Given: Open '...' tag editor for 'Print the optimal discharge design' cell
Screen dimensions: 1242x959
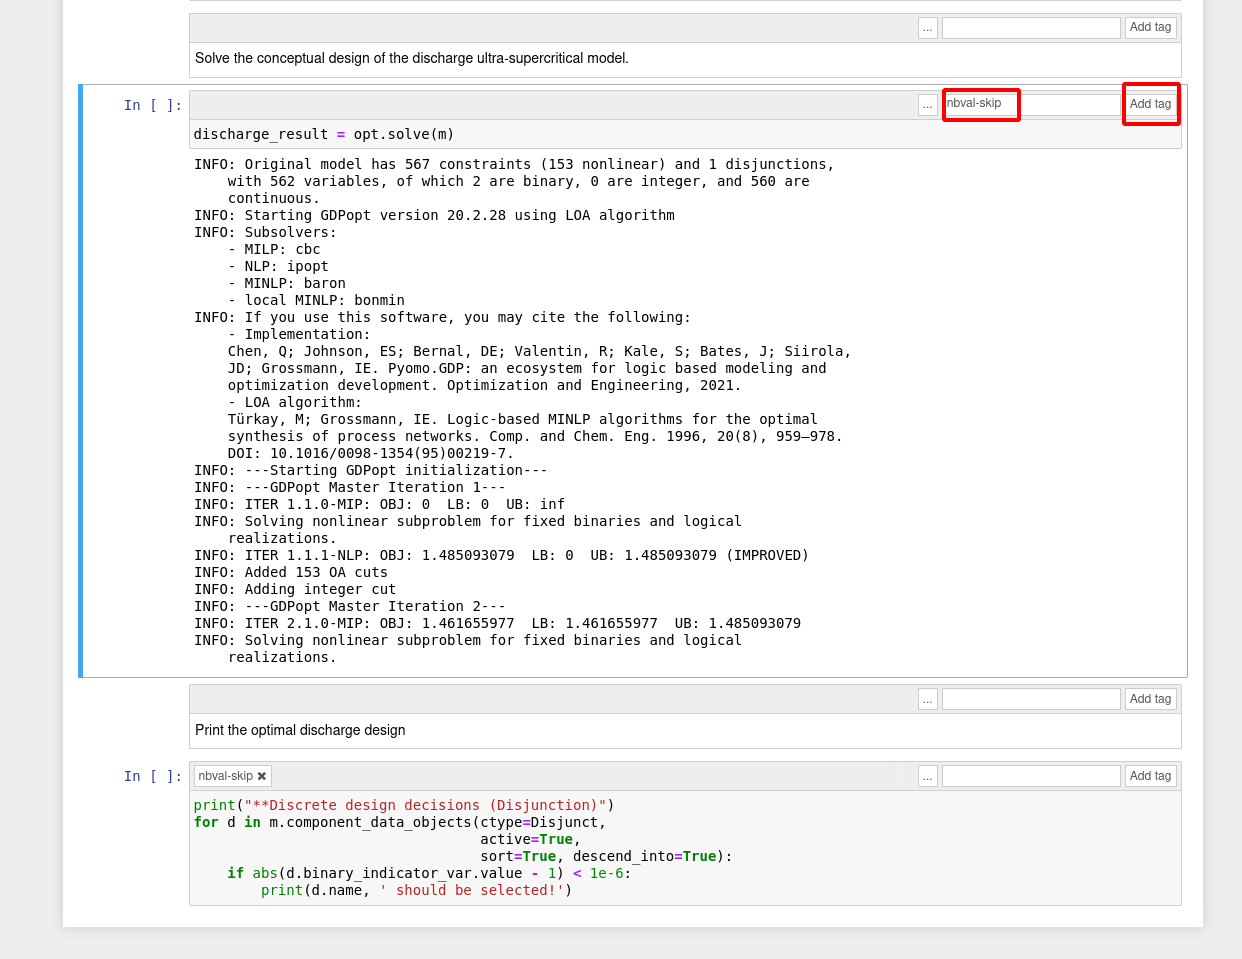Looking at the screenshot, I should [928, 699].
